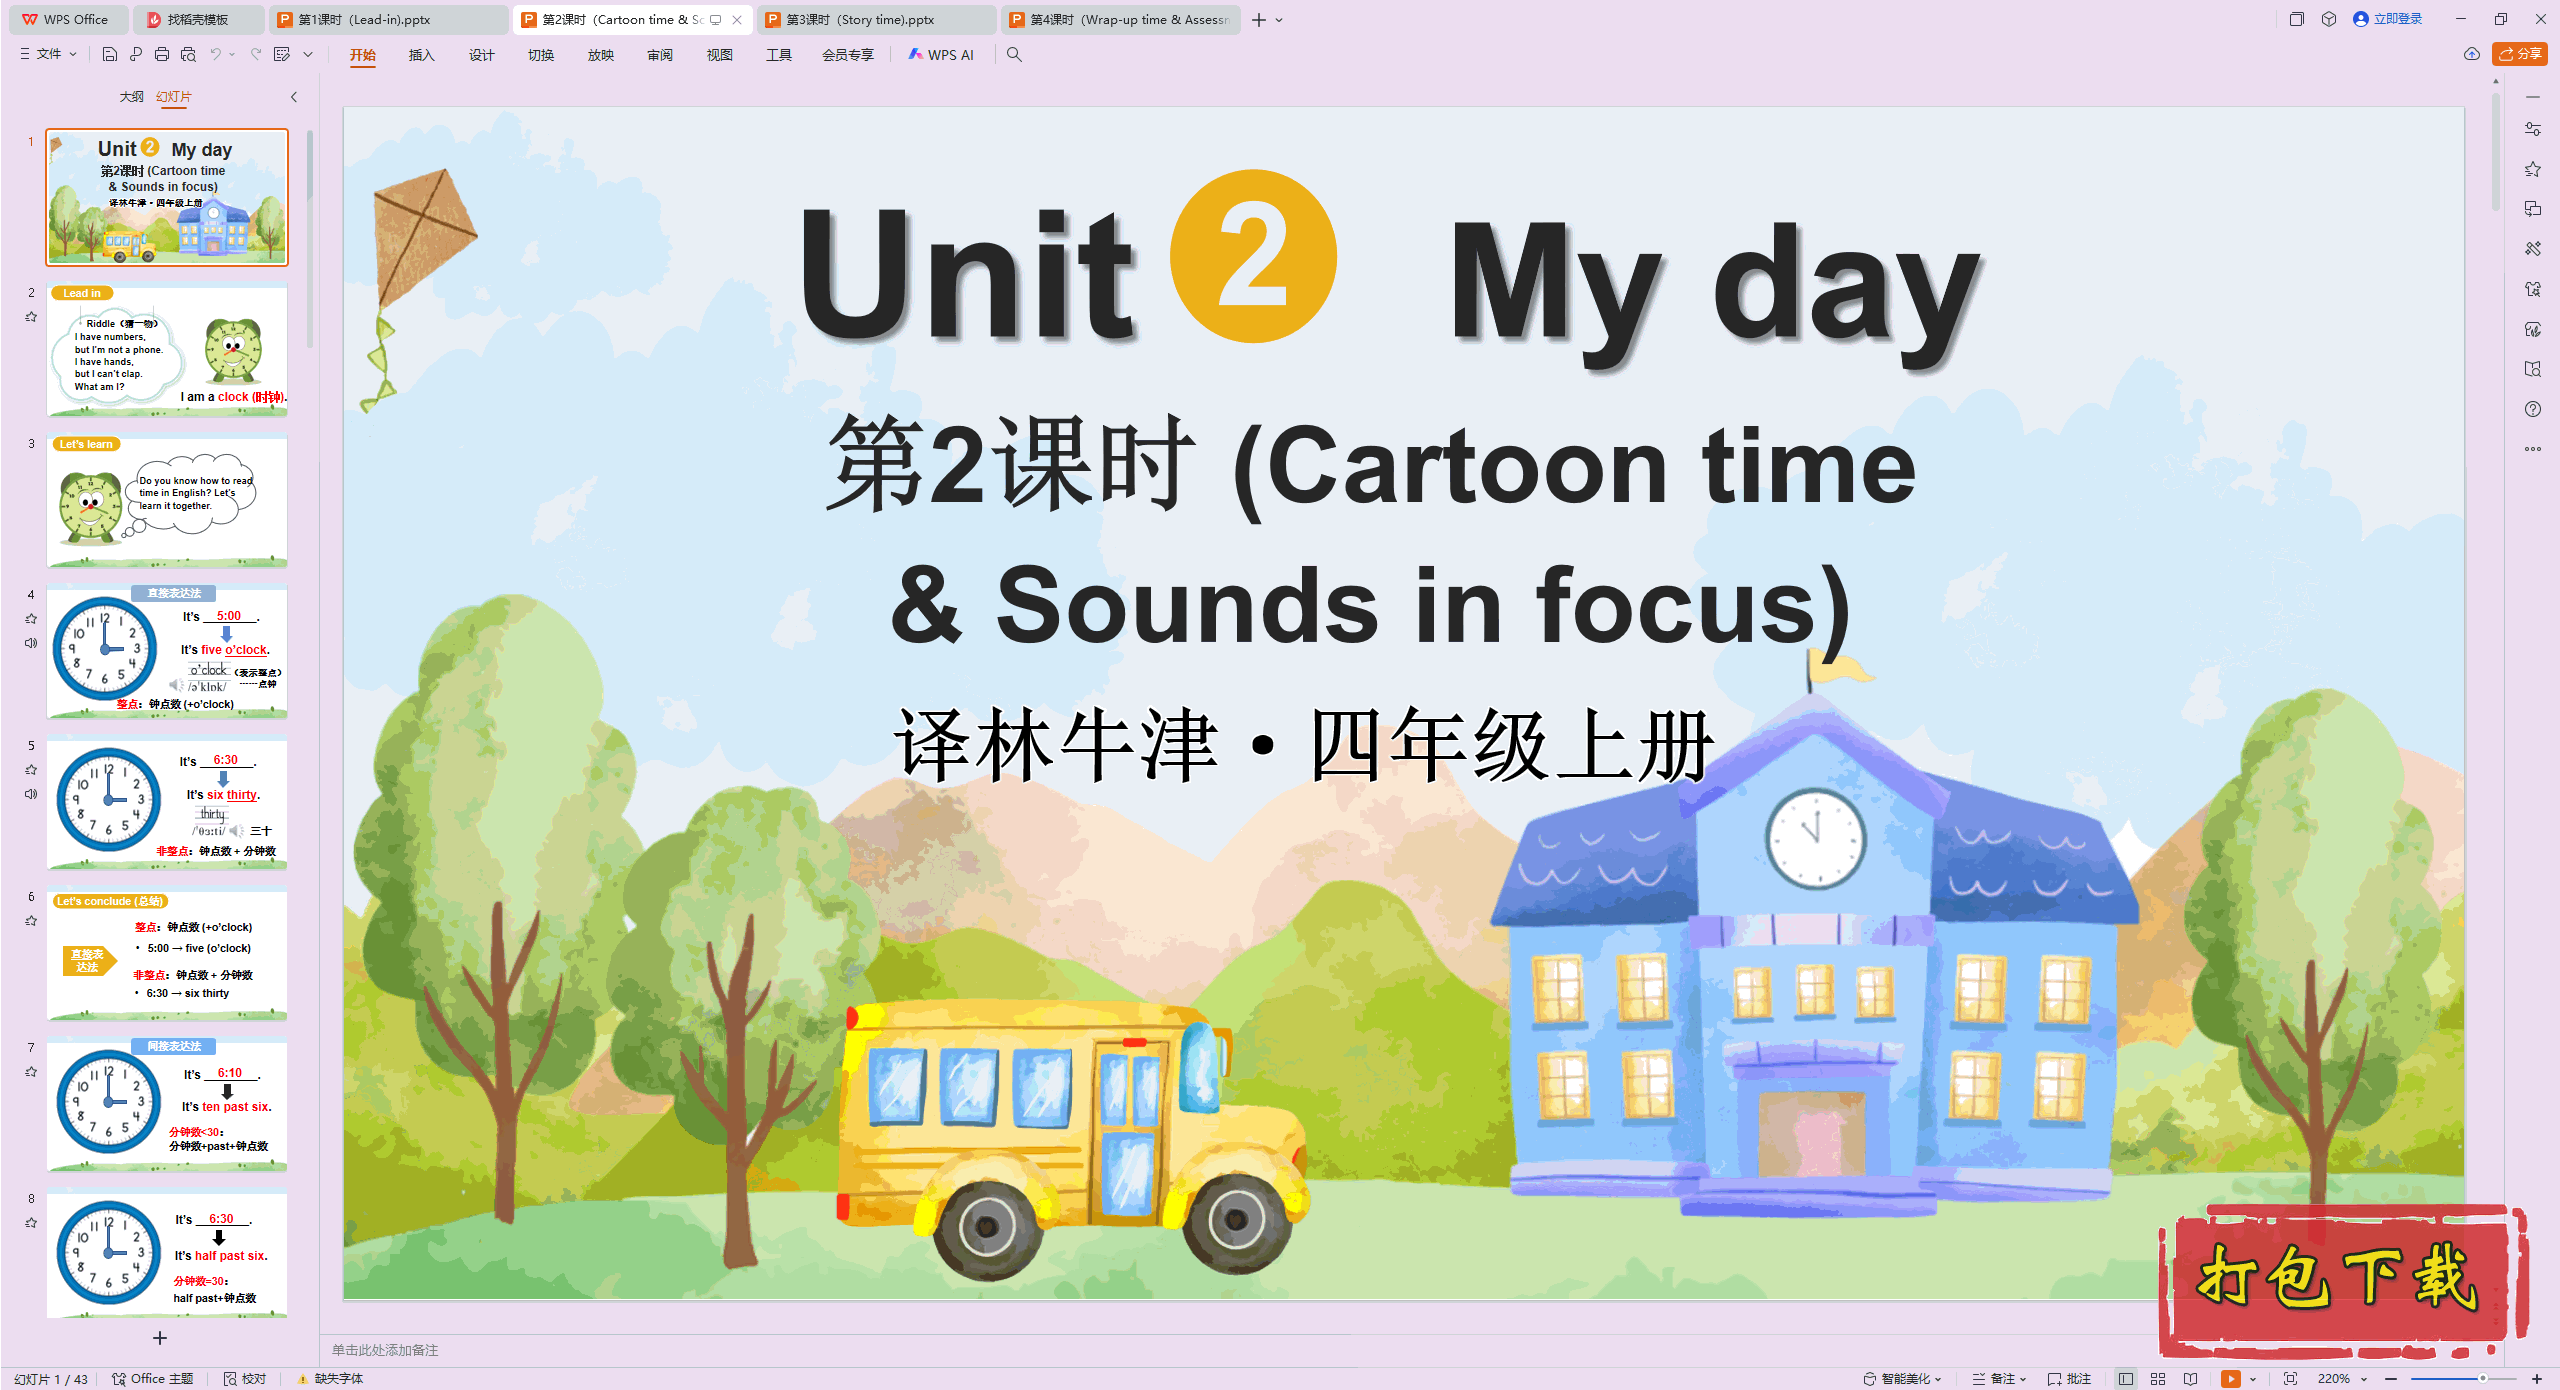
Task: Star slide 2 using its favorite icon
Action: pos(31,316)
